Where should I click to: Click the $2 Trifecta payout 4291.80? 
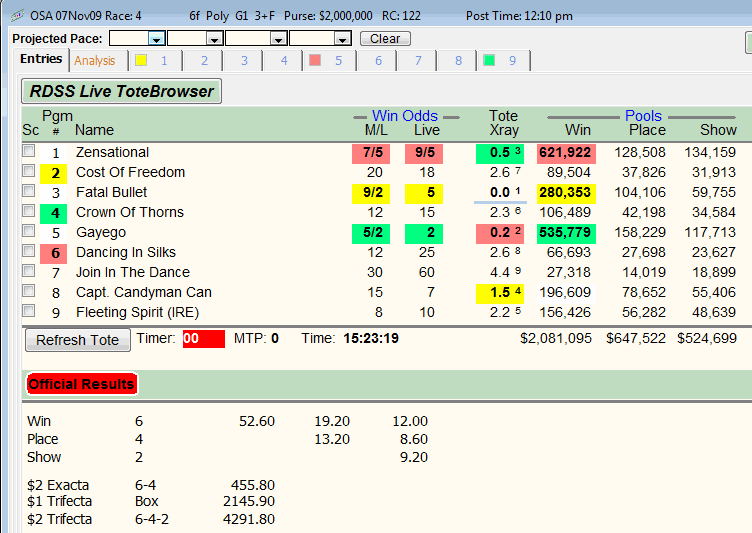tap(249, 519)
